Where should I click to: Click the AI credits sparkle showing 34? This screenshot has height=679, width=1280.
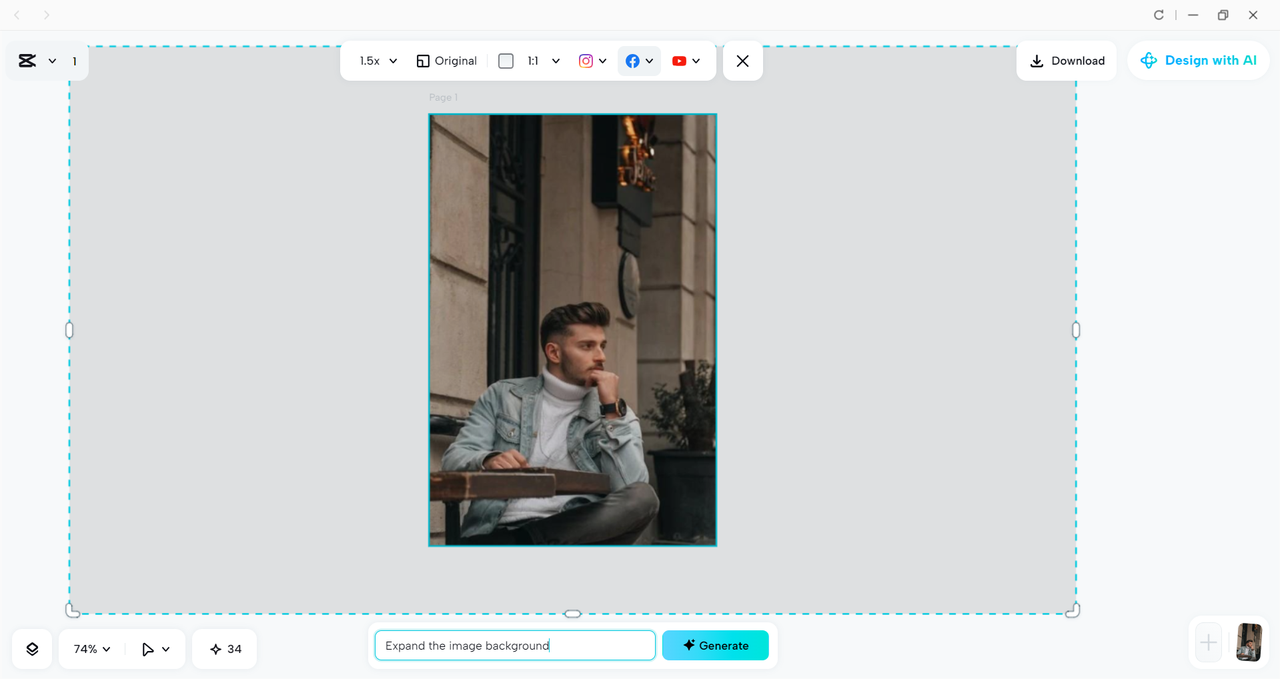click(x=224, y=648)
